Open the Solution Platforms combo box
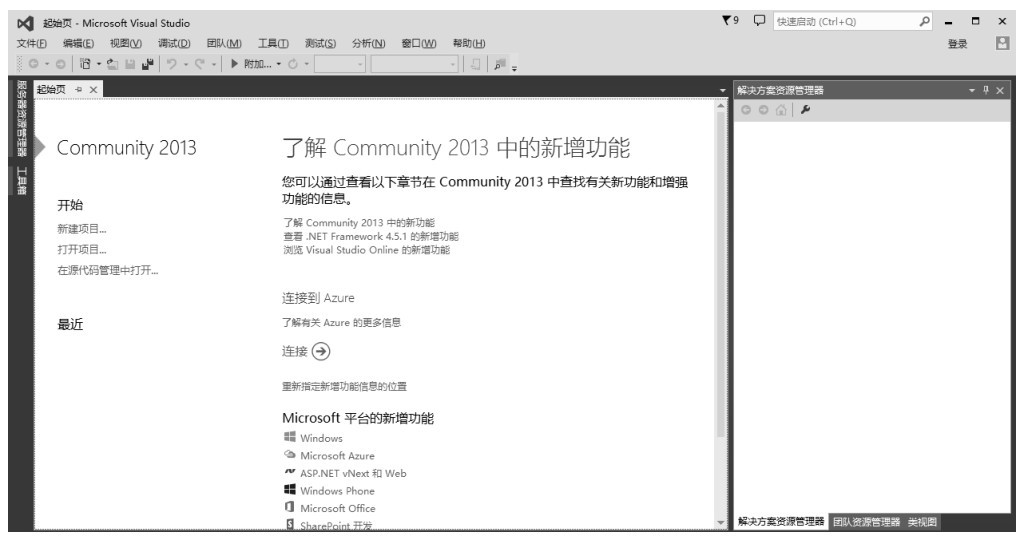 click(x=414, y=64)
